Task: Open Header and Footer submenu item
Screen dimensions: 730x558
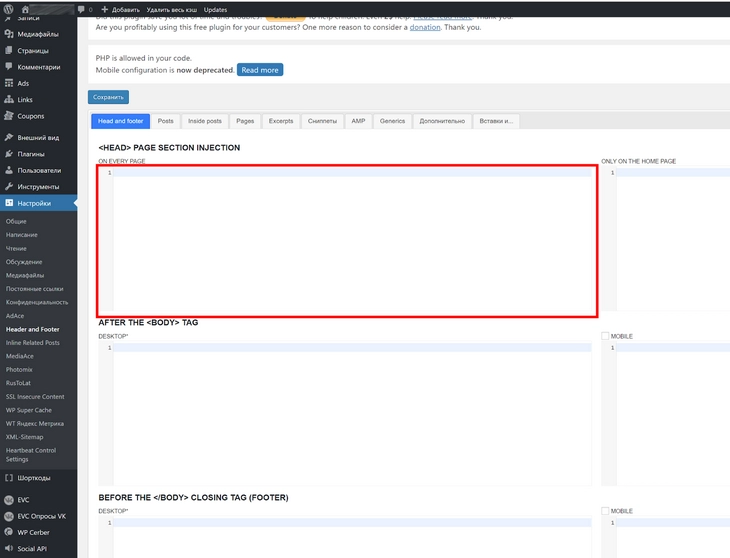Action: [33, 329]
